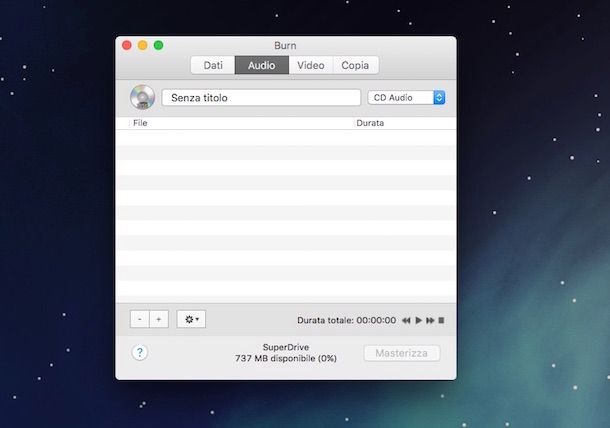Viewport: 610px width, 428px height.
Task: Open the Video tab
Action: click(310, 65)
